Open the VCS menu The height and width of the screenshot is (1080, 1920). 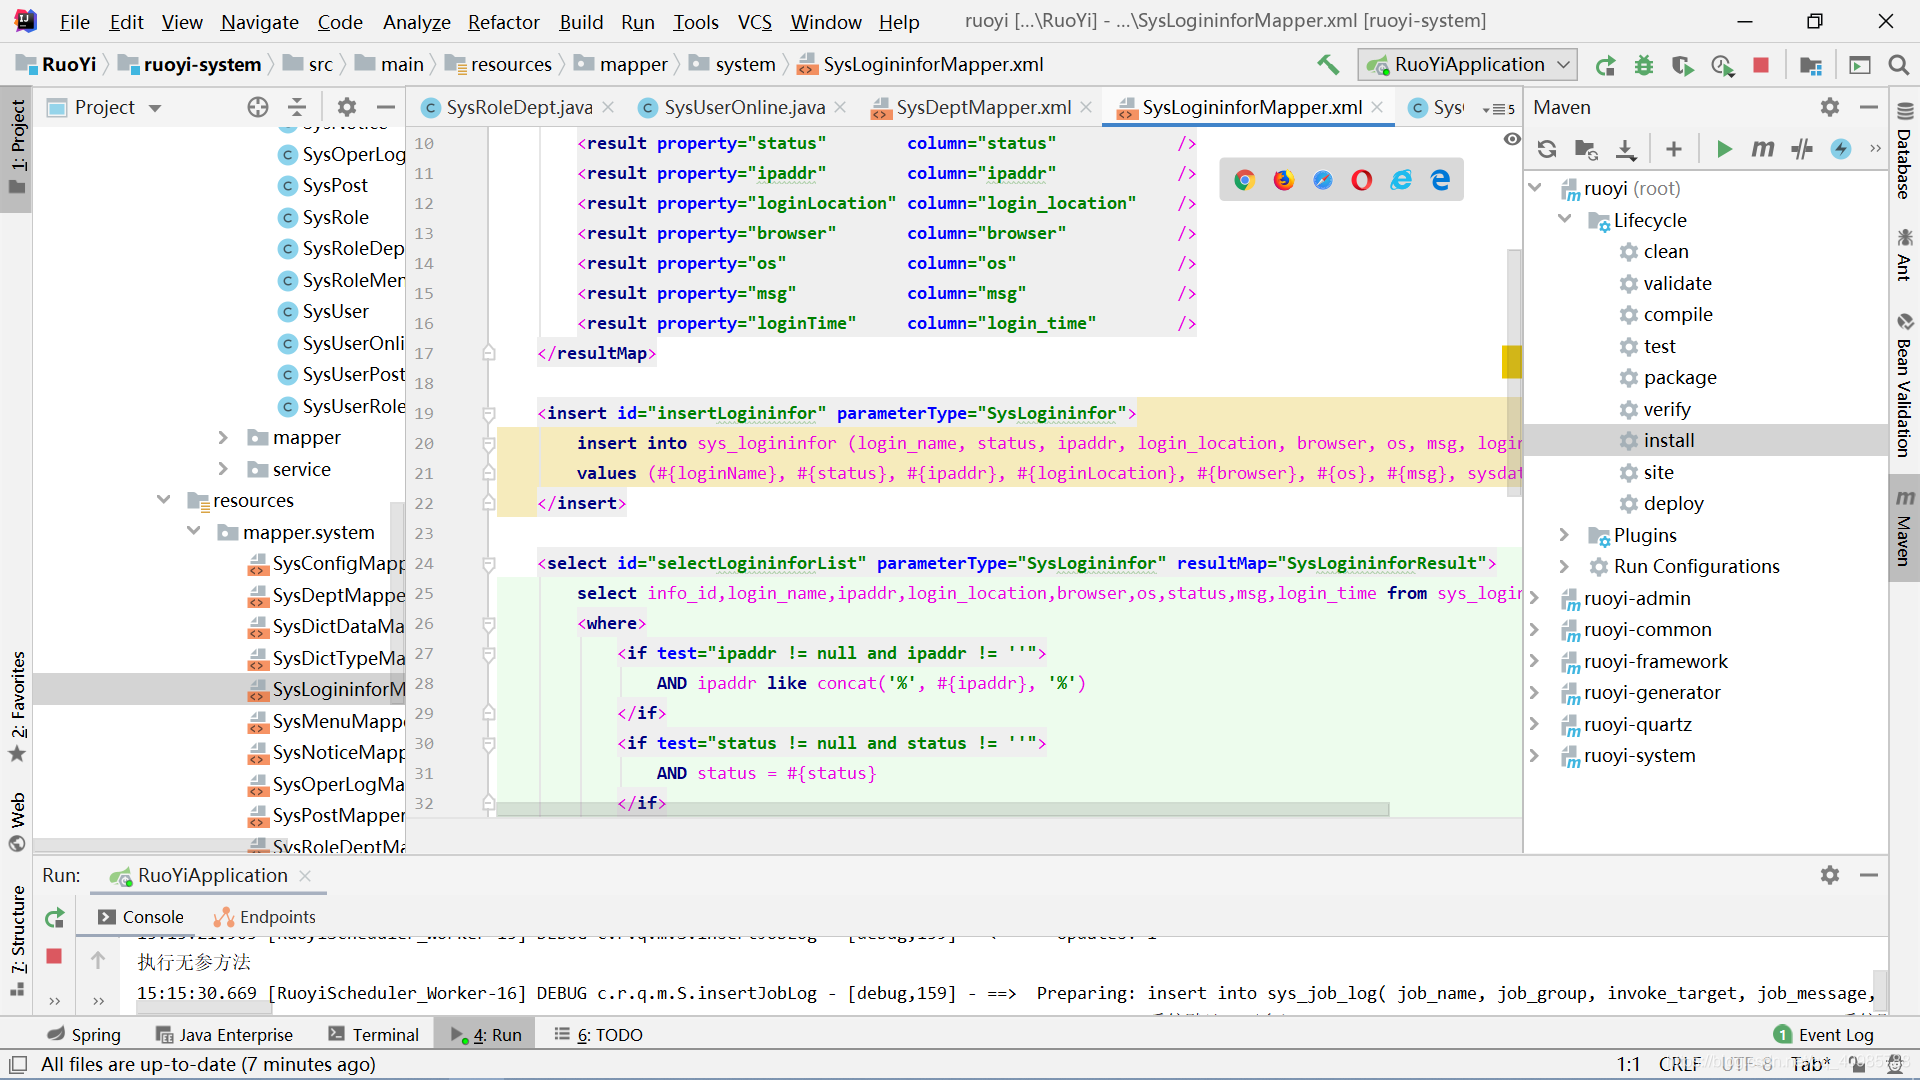755,22
